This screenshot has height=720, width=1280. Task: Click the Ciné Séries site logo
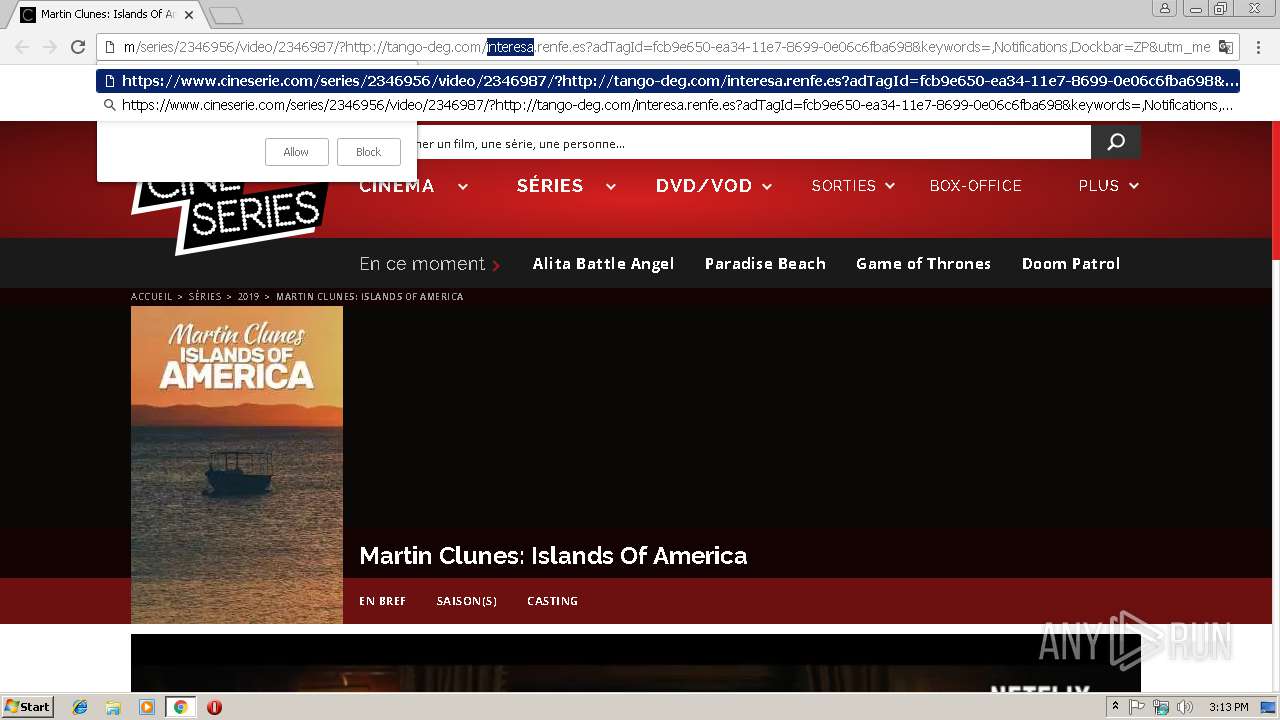point(230,212)
